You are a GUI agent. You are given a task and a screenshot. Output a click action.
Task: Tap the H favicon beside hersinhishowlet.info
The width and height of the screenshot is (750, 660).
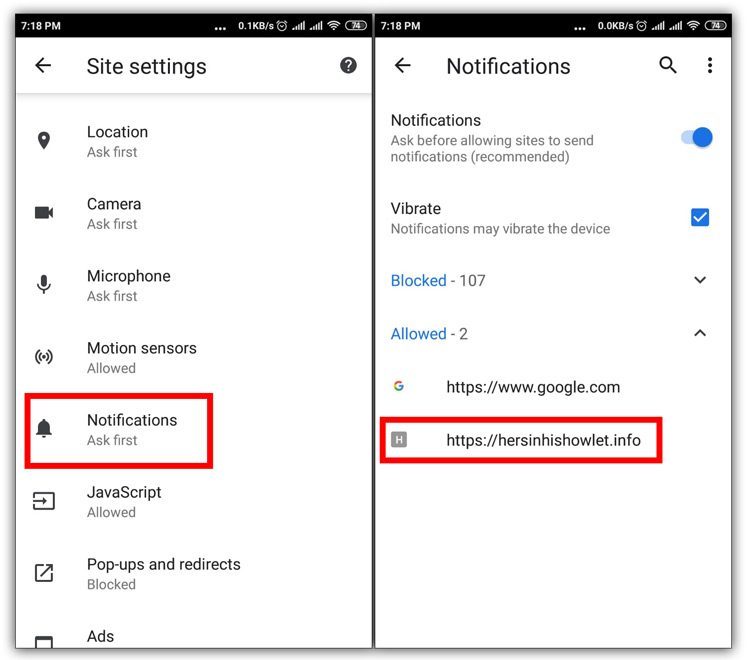(x=399, y=439)
